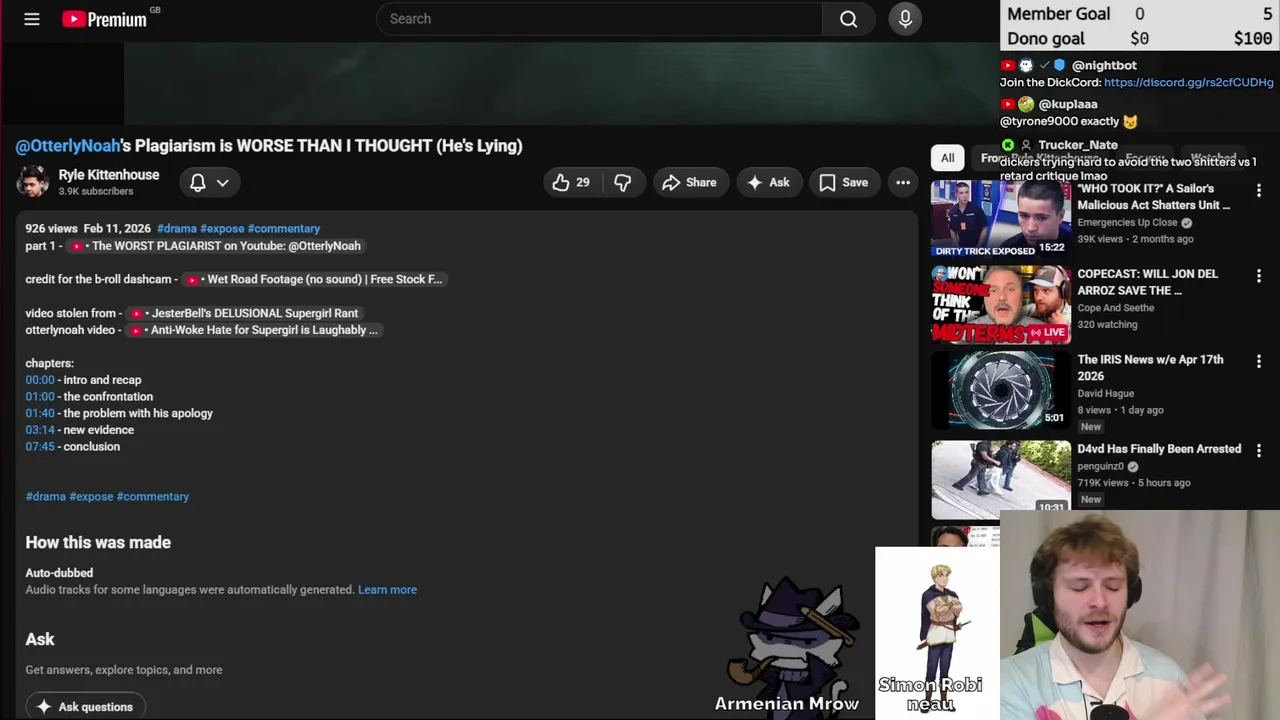1280x720 pixels.
Task: Select the All filter chip
Action: (x=948, y=158)
